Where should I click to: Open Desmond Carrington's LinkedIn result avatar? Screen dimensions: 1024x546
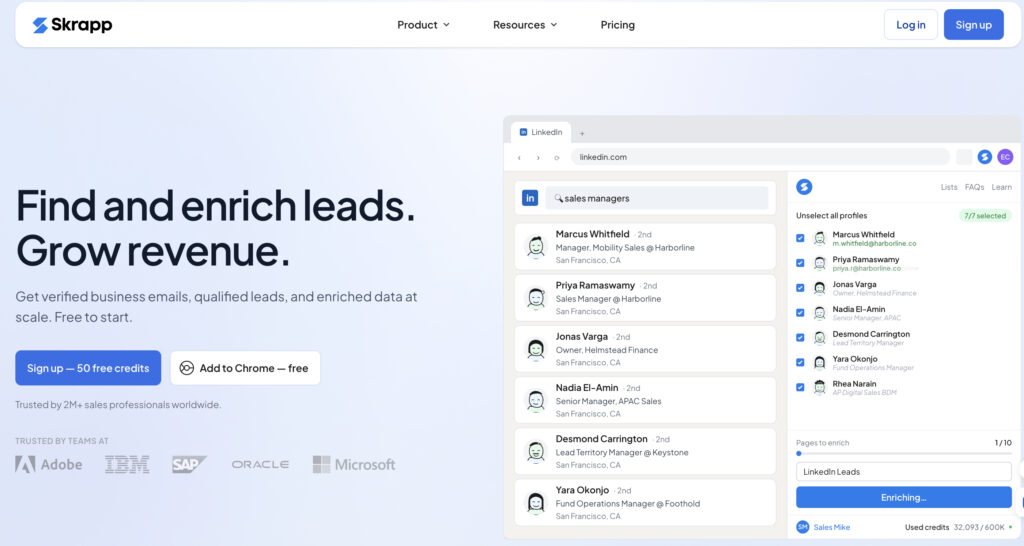tap(536, 451)
